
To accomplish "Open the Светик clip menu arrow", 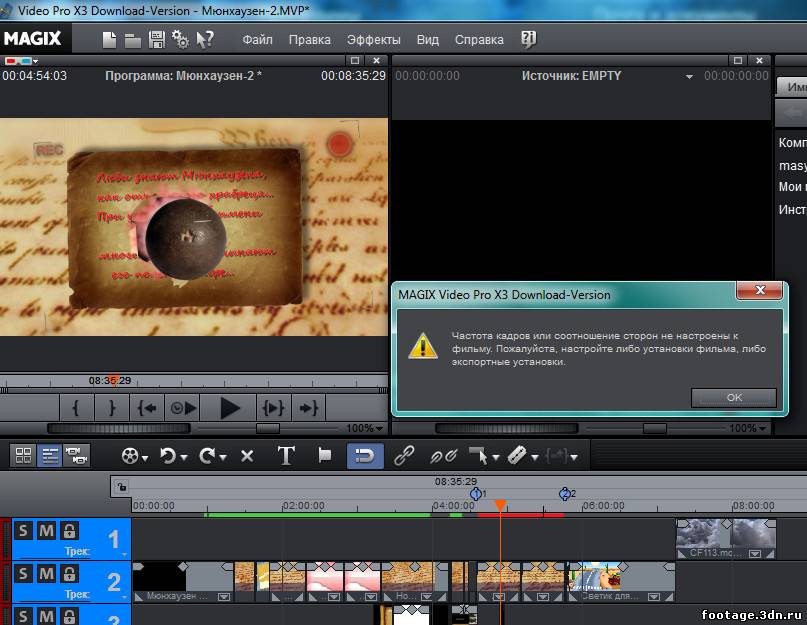I will (x=654, y=597).
